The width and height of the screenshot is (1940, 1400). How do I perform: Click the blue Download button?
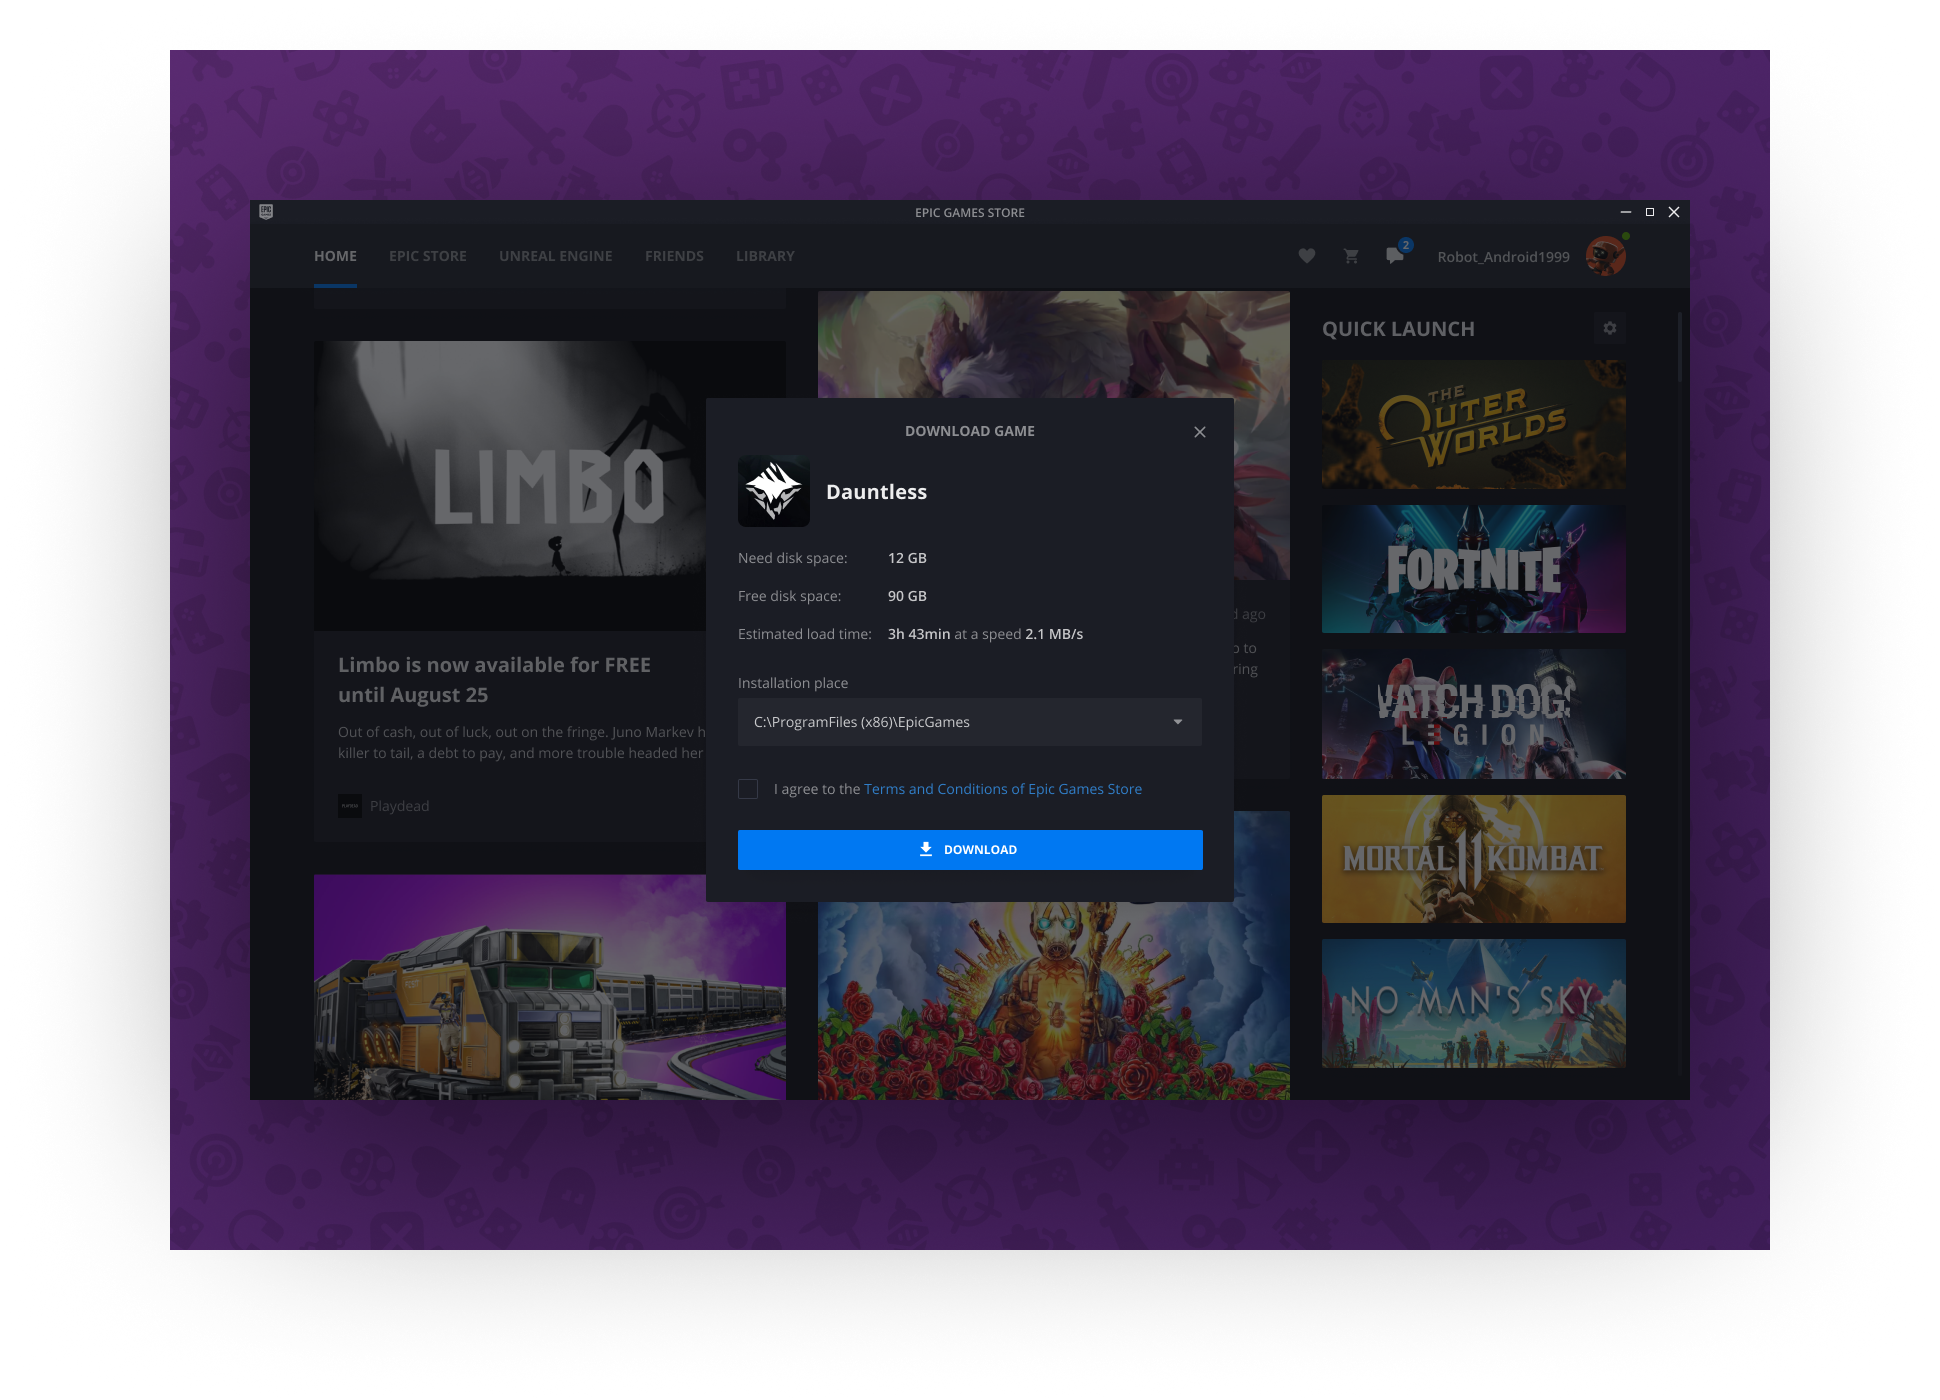(x=970, y=850)
